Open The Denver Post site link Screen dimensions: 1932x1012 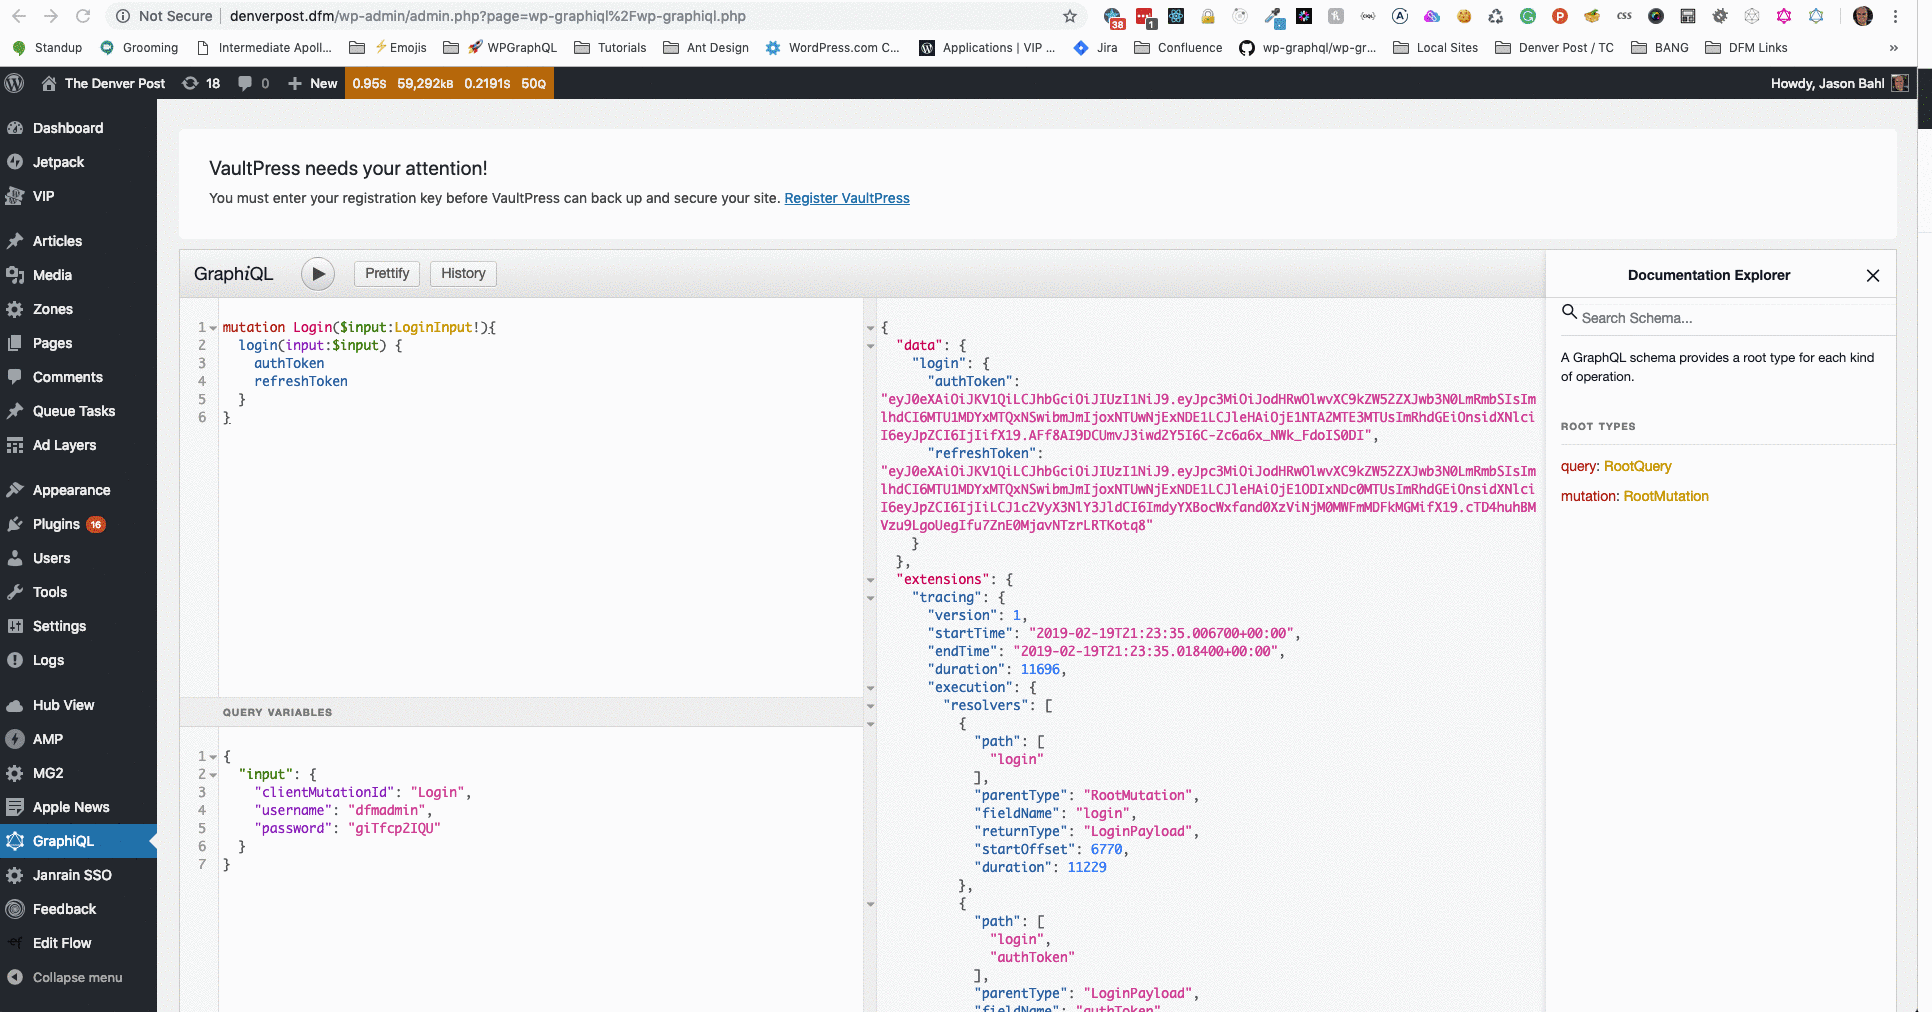click(103, 83)
